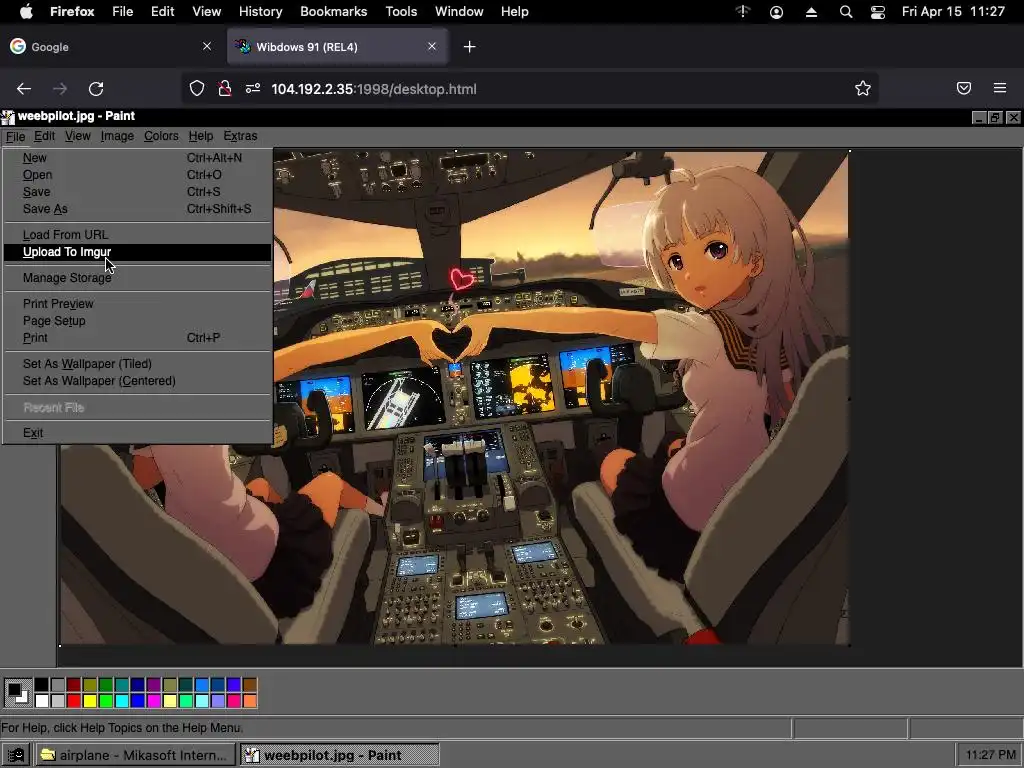Image resolution: width=1024 pixels, height=768 pixels.
Task: Bookmark page with the star icon
Action: (863, 89)
